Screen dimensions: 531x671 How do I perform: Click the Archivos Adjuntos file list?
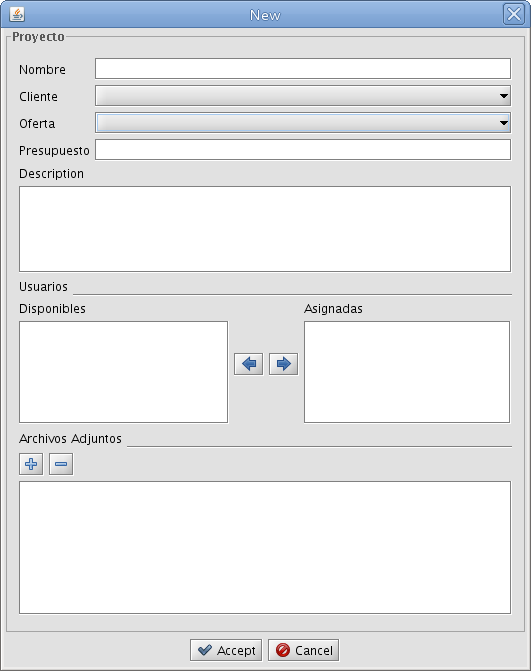(265, 547)
